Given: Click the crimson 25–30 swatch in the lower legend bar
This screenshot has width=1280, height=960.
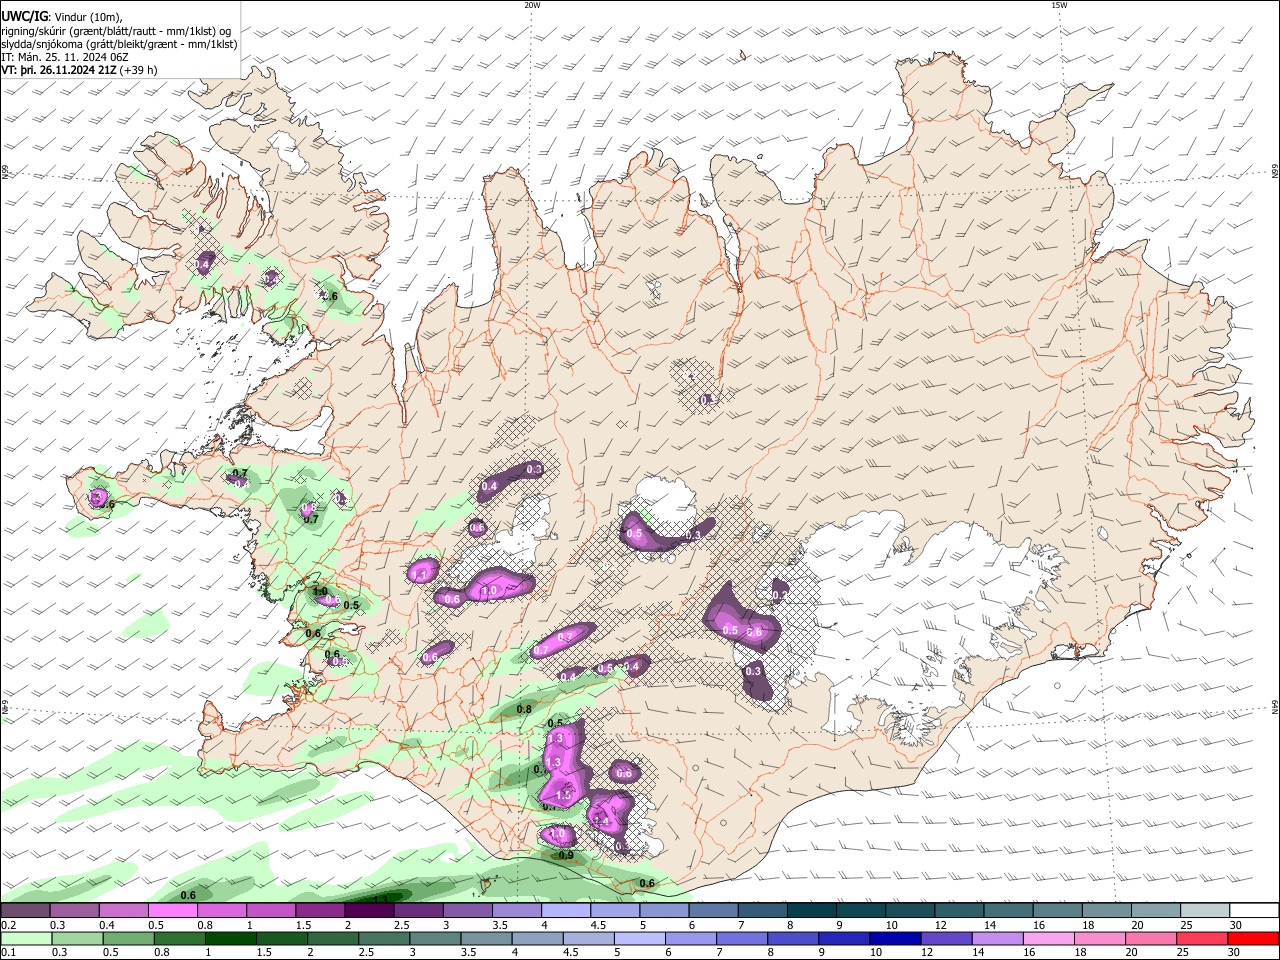Looking at the screenshot, I should pos(1200,938).
